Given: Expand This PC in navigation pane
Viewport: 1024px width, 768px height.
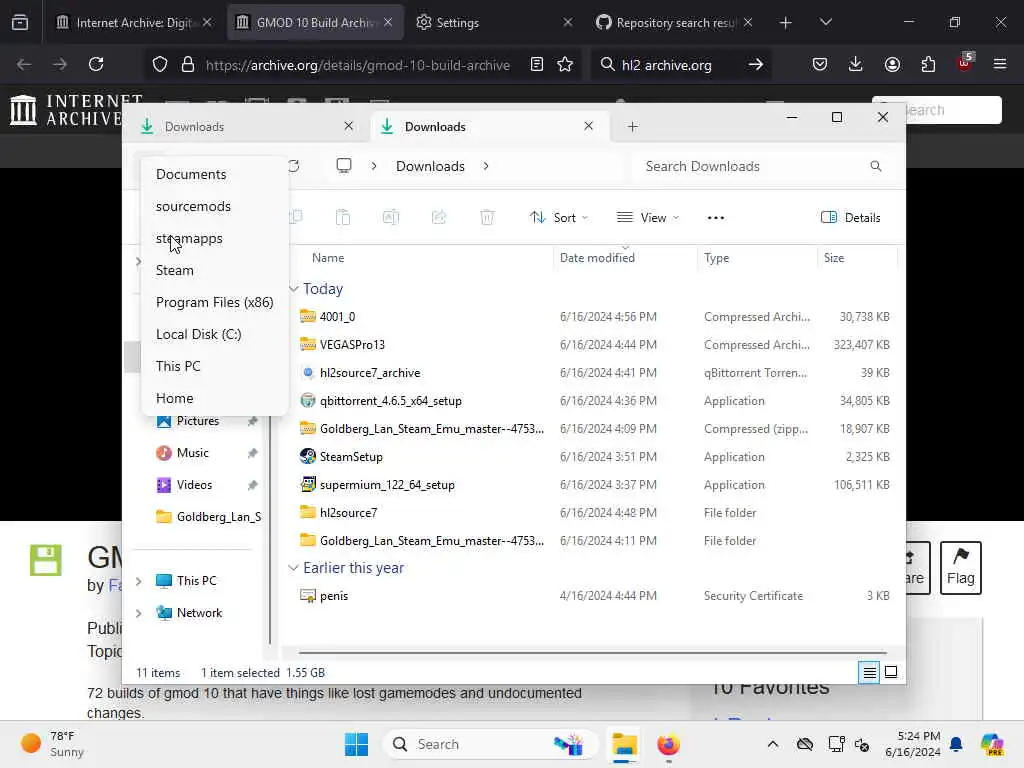Looking at the screenshot, I should tap(138, 581).
